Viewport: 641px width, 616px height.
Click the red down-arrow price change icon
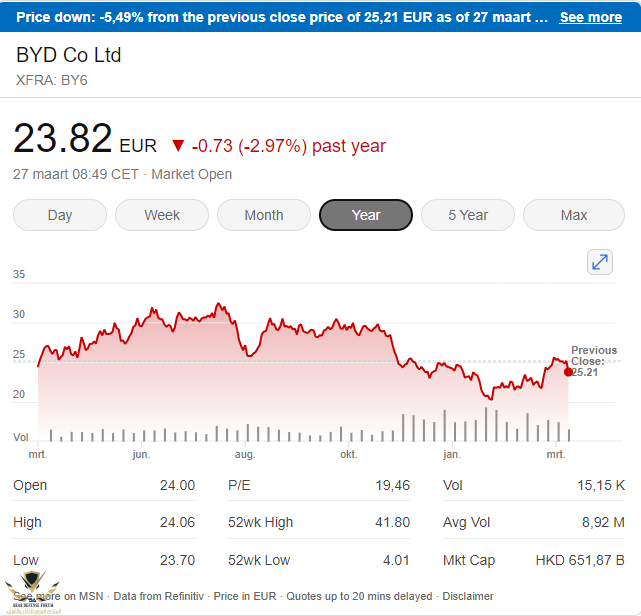(x=178, y=146)
